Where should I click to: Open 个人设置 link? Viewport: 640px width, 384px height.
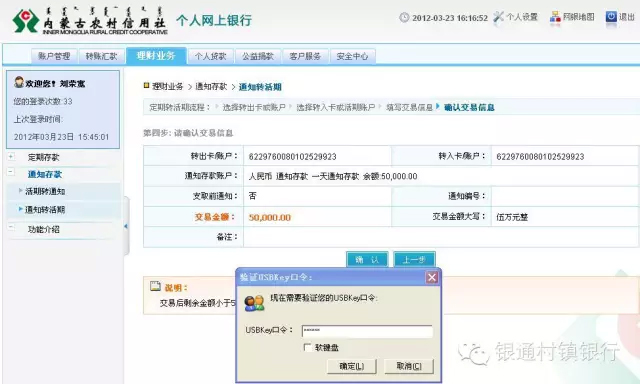[x=522, y=17]
